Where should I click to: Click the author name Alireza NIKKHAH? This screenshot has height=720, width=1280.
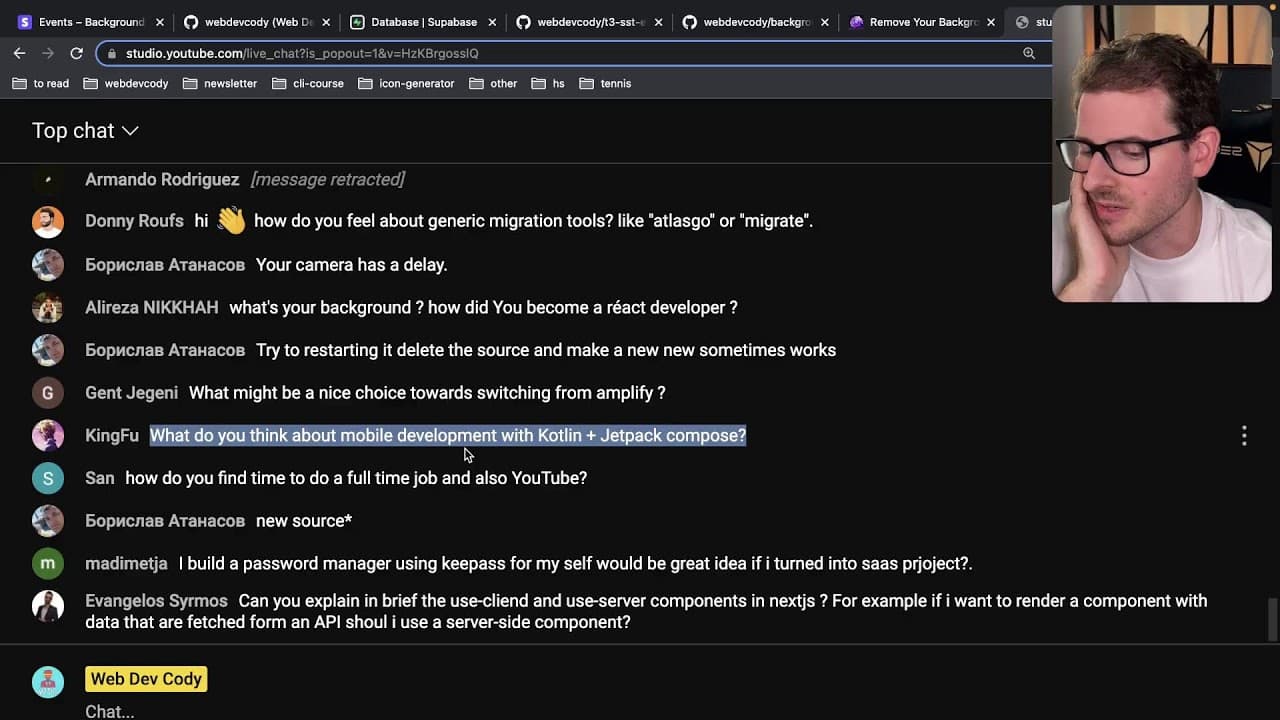[x=152, y=308]
